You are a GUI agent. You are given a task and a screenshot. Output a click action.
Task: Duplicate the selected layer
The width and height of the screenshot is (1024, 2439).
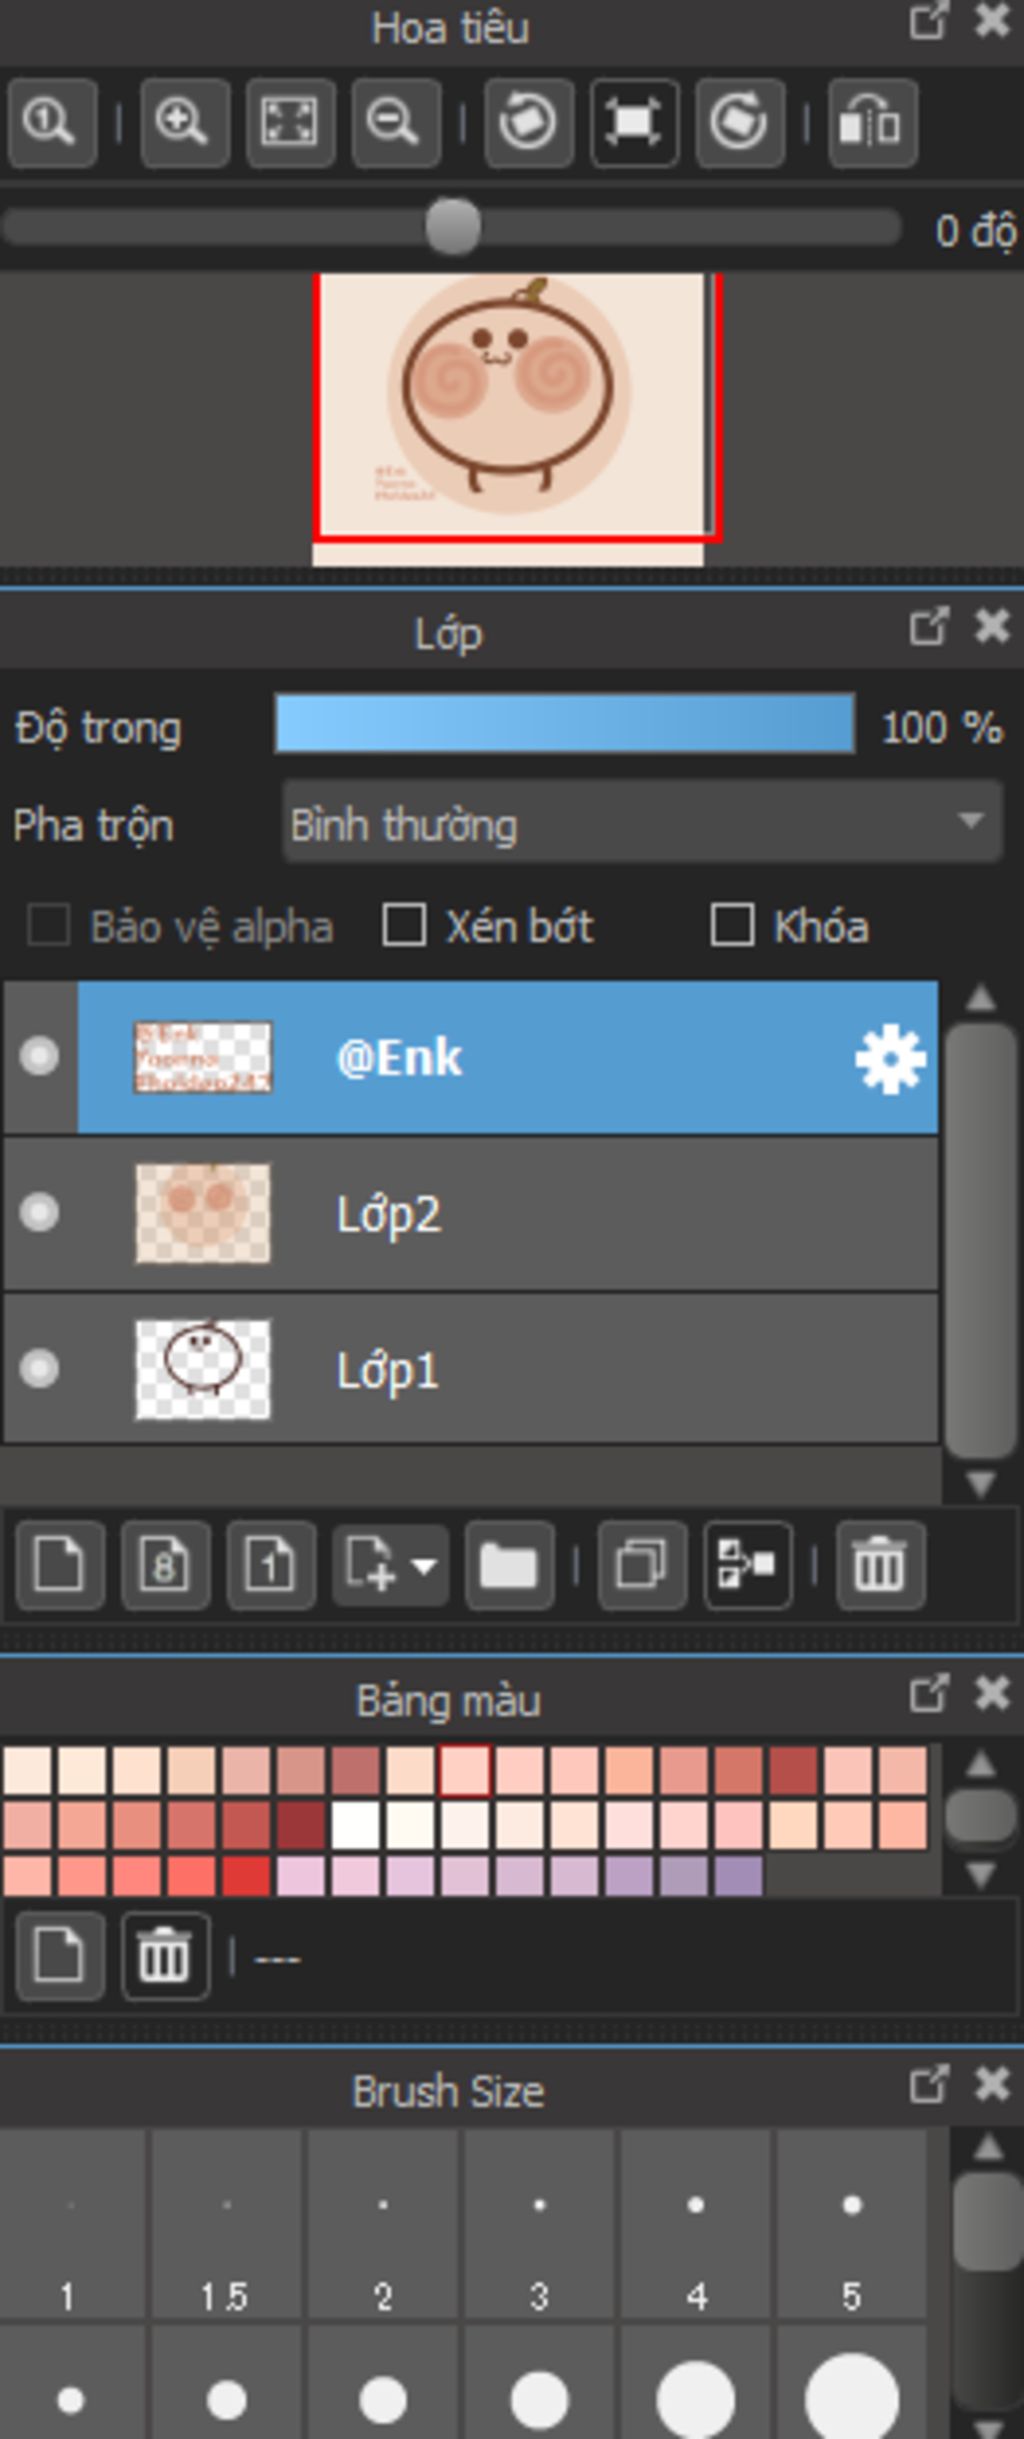click(x=641, y=1565)
